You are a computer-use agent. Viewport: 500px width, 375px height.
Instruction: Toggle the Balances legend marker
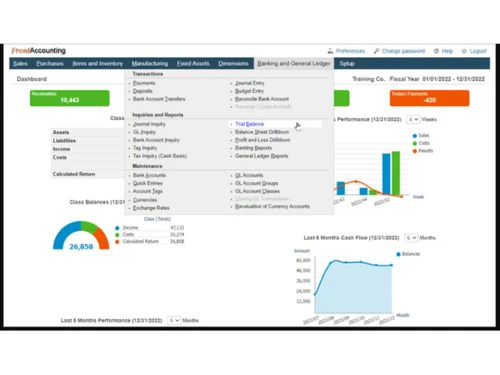398,254
